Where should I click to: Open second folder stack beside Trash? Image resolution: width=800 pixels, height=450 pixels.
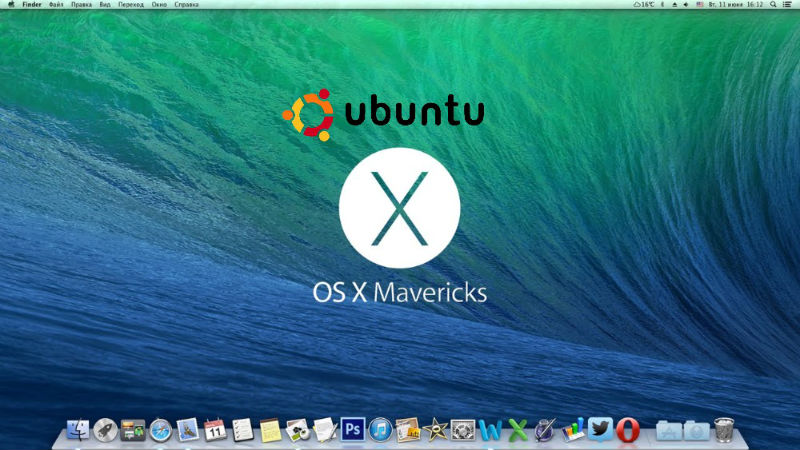[x=696, y=431]
